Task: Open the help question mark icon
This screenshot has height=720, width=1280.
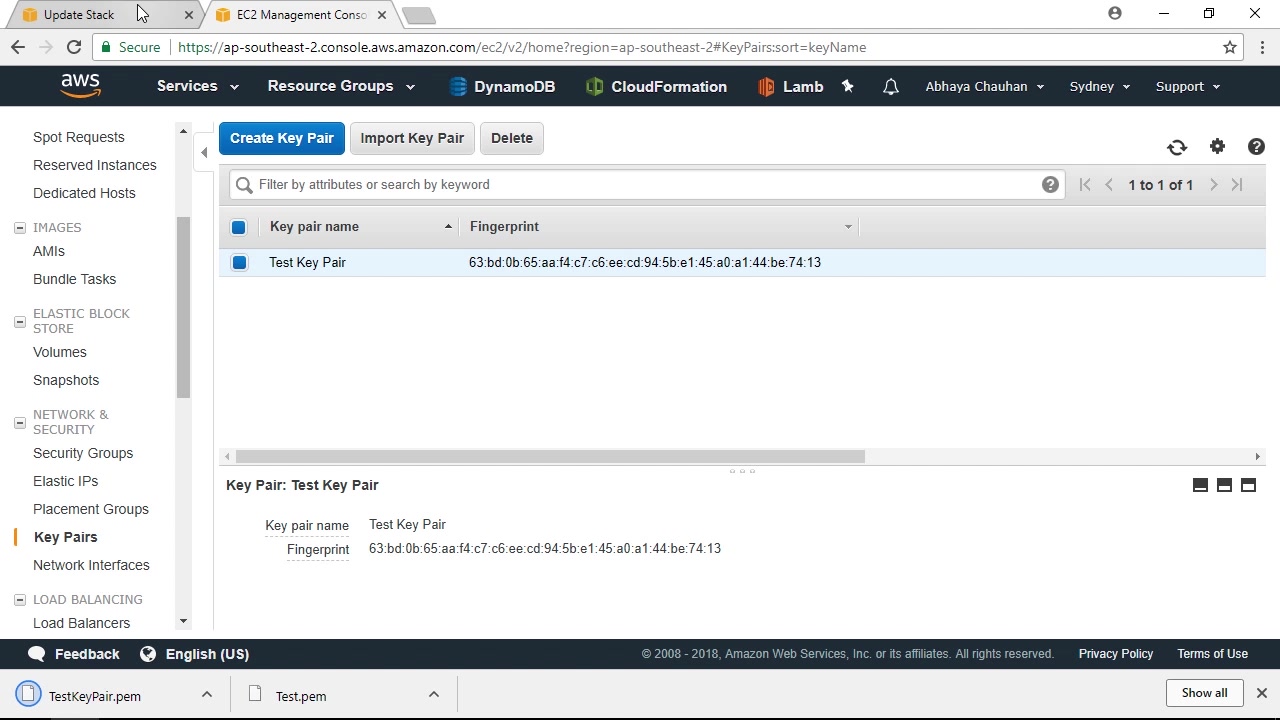Action: pyautogui.click(x=1257, y=146)
